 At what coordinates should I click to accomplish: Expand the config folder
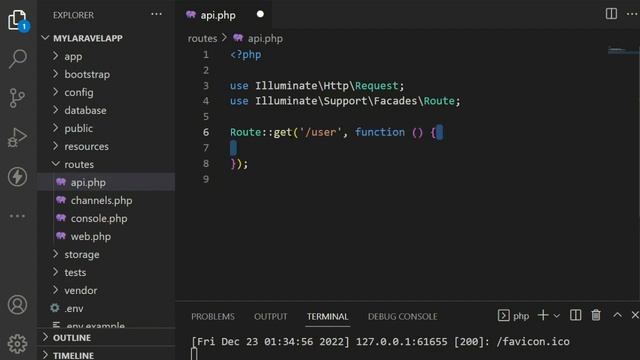click(79, 92)
